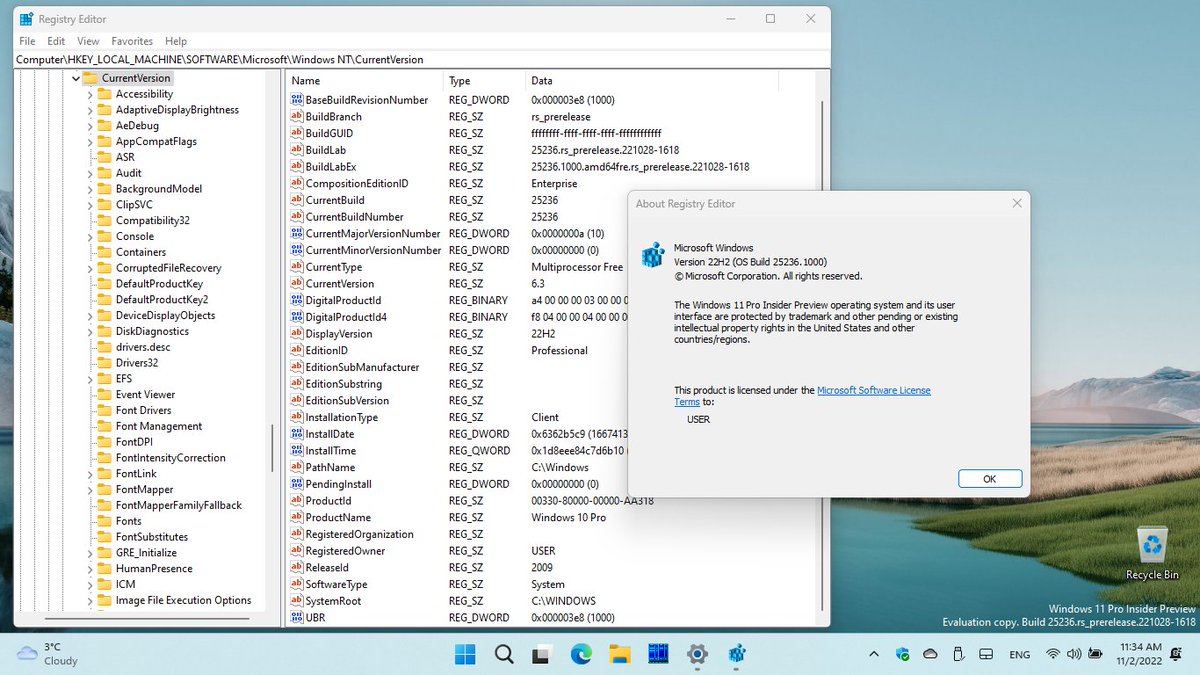Viewport: 1200px width, 675px height.
Task: Launch Microsoft Edge from the taskbar
Action: (581, 654)
